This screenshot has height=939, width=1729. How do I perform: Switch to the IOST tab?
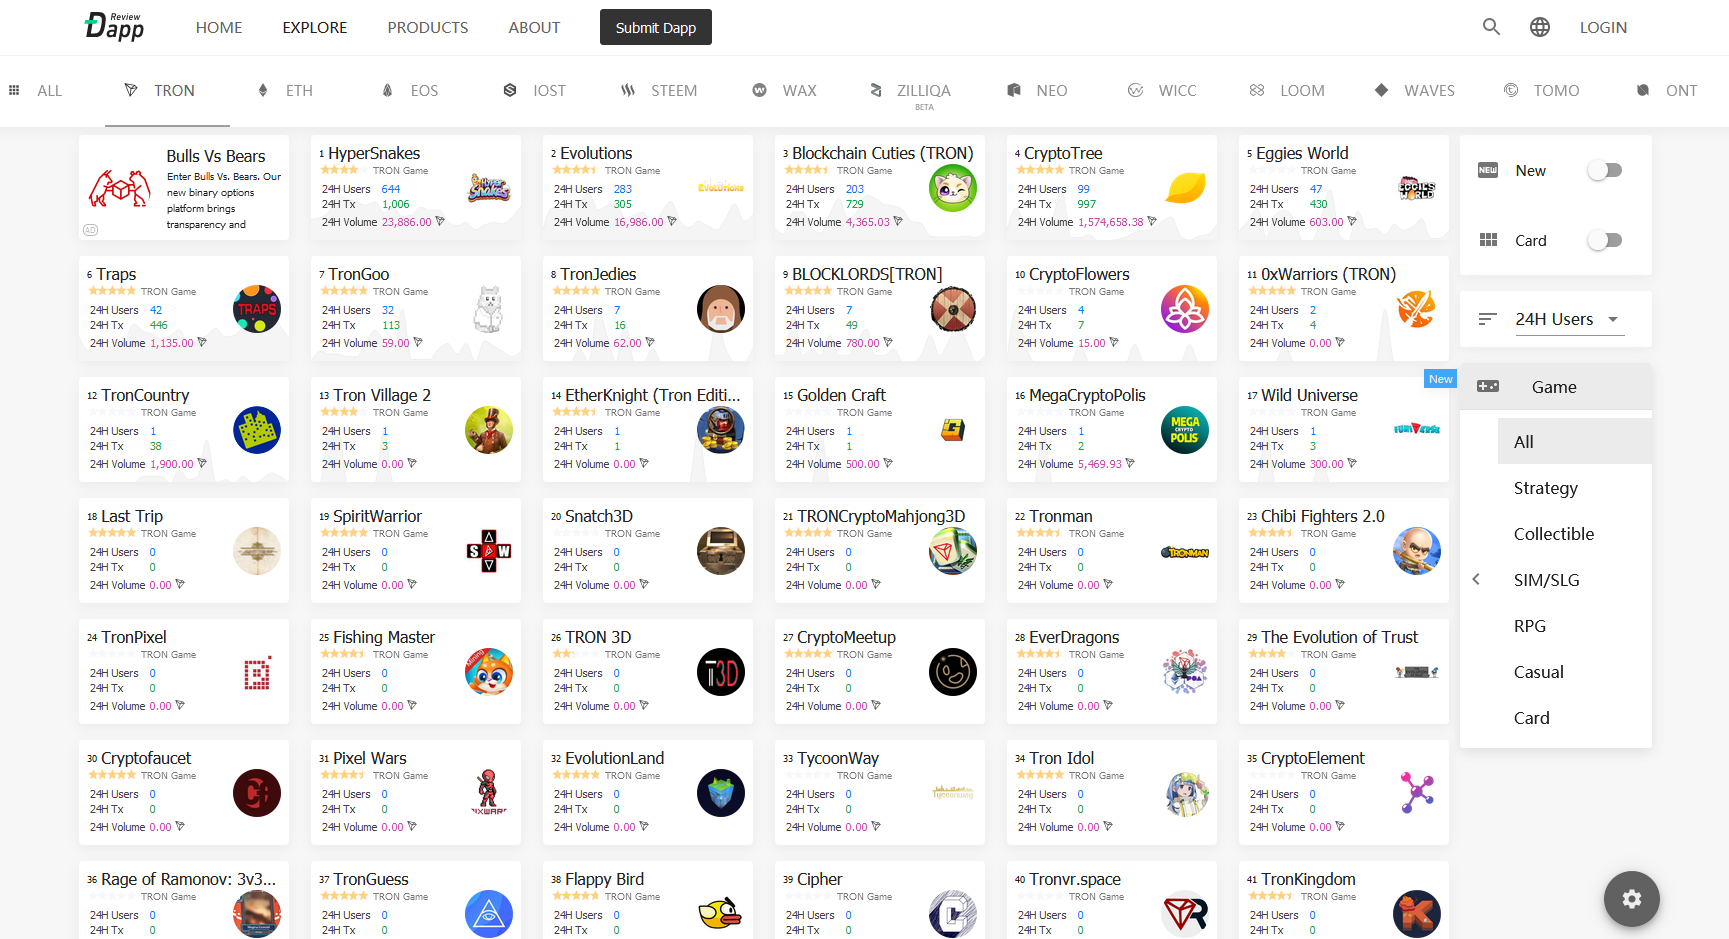tap(535, 91)
